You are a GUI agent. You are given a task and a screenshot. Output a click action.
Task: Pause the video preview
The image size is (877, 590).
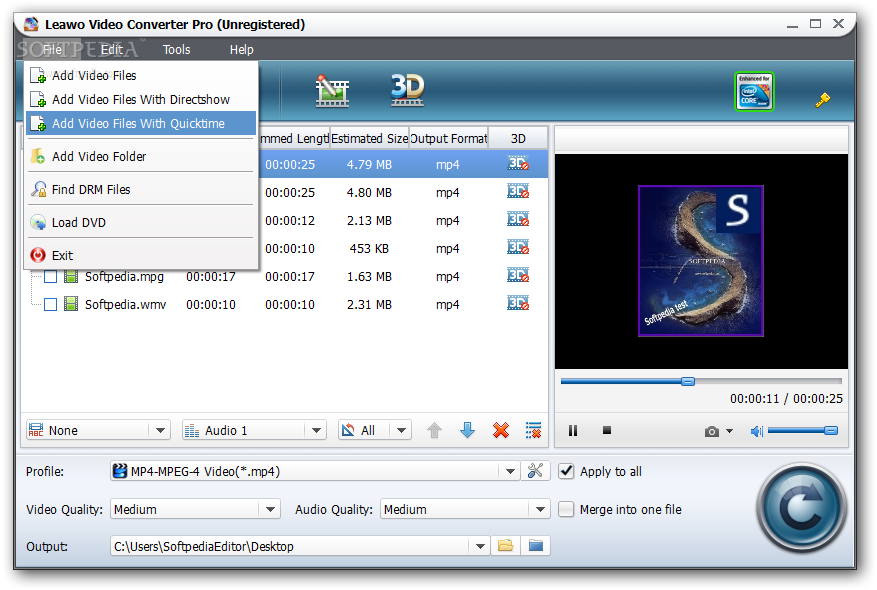tap(573, 431)
